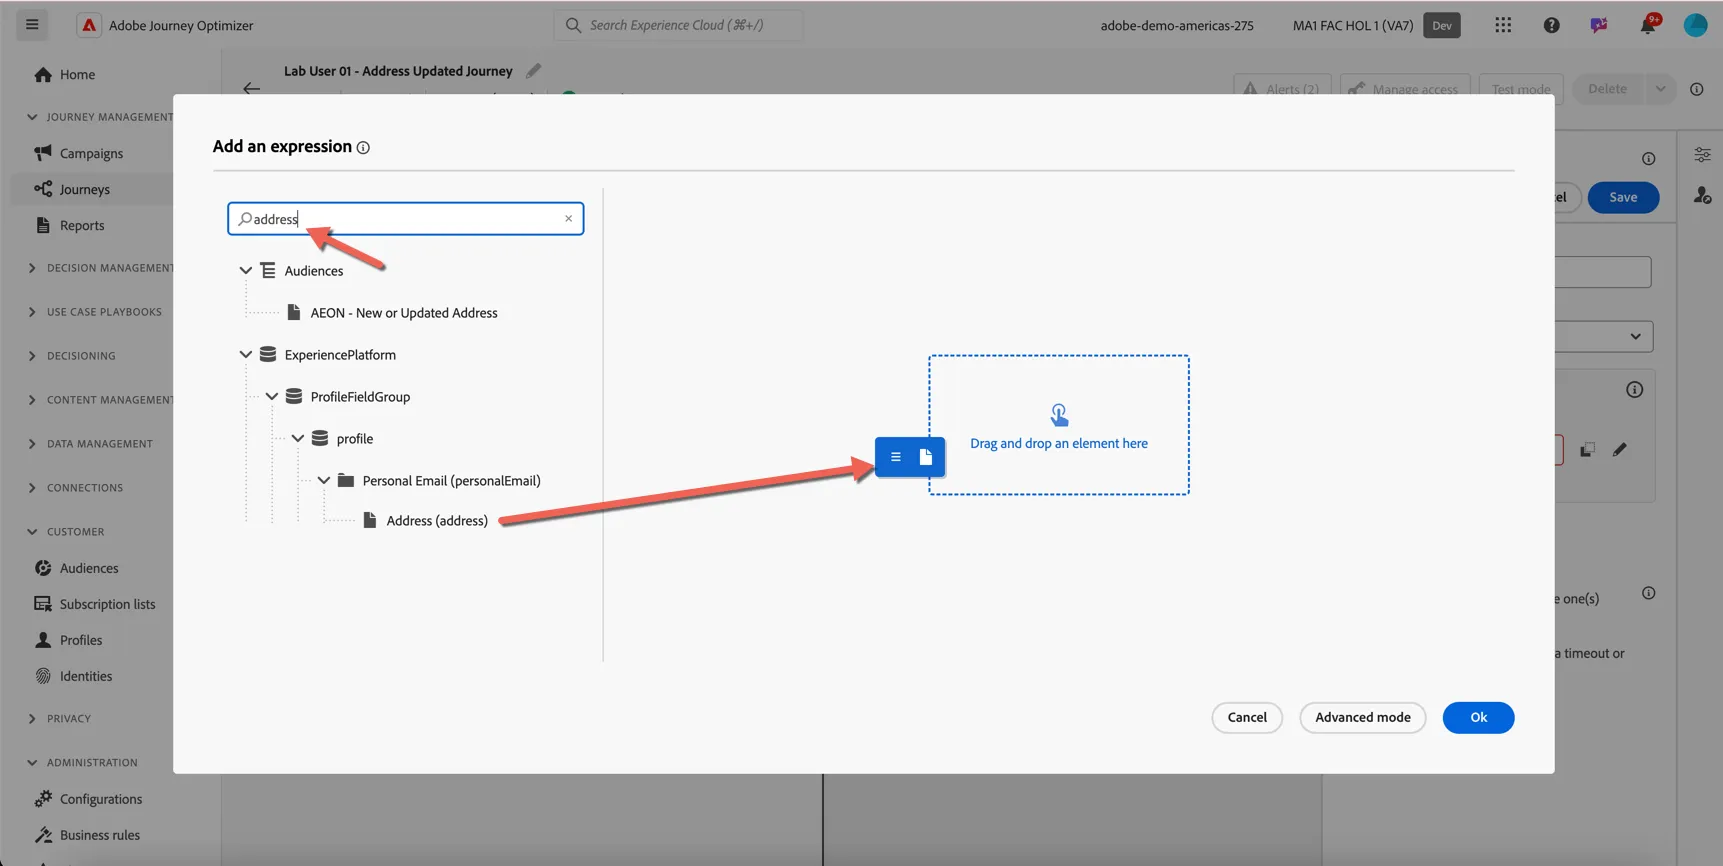
Task: Click the Adobe logo icon
Action: 89,25
